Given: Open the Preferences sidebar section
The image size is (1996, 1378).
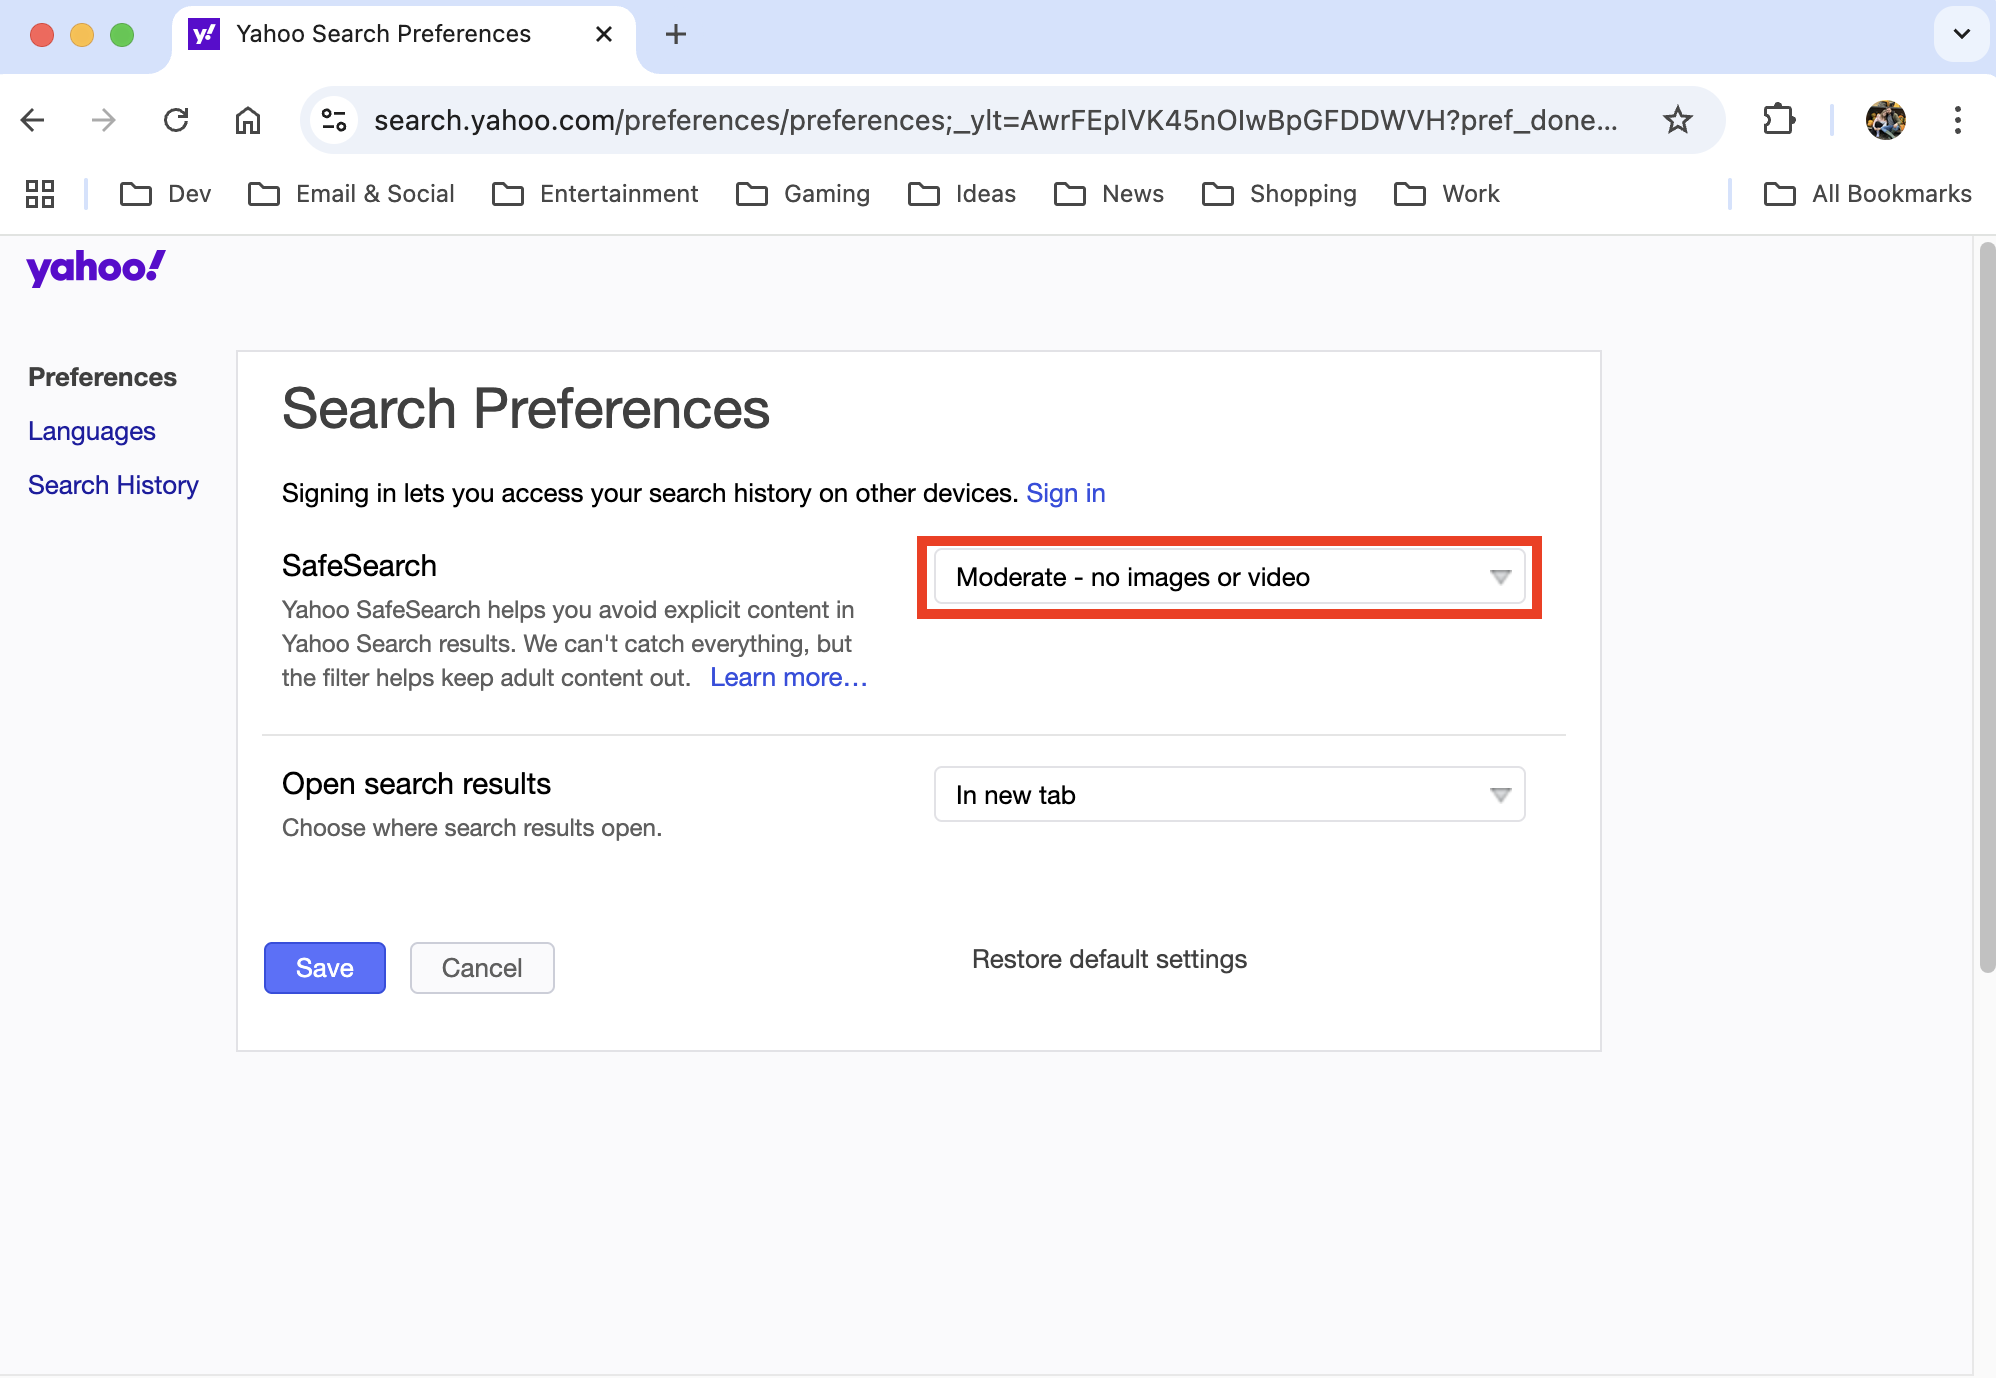Looking at the screenshot, I should [x=102, y=377].
